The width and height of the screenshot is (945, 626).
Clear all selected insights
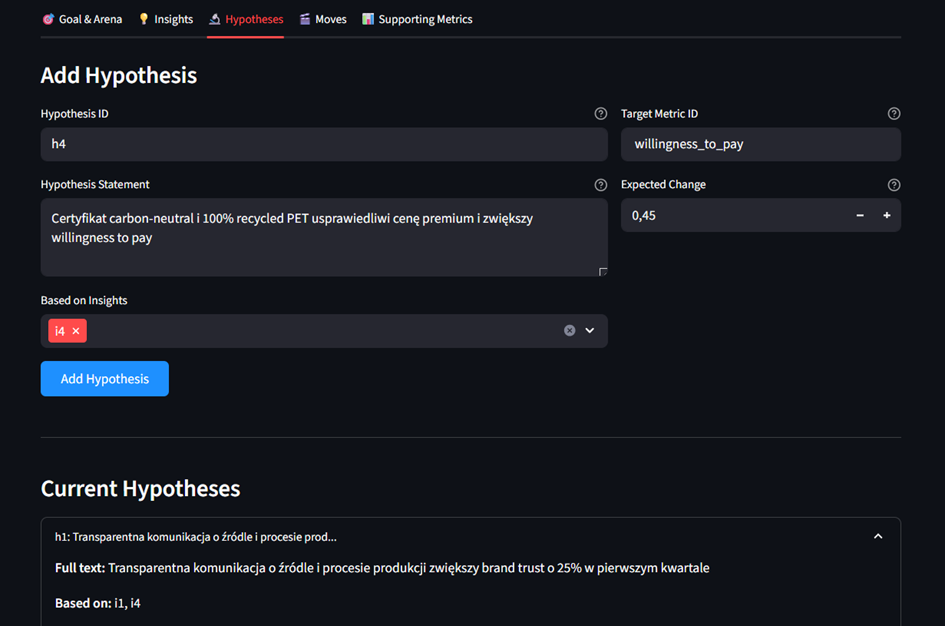[570, 330]
